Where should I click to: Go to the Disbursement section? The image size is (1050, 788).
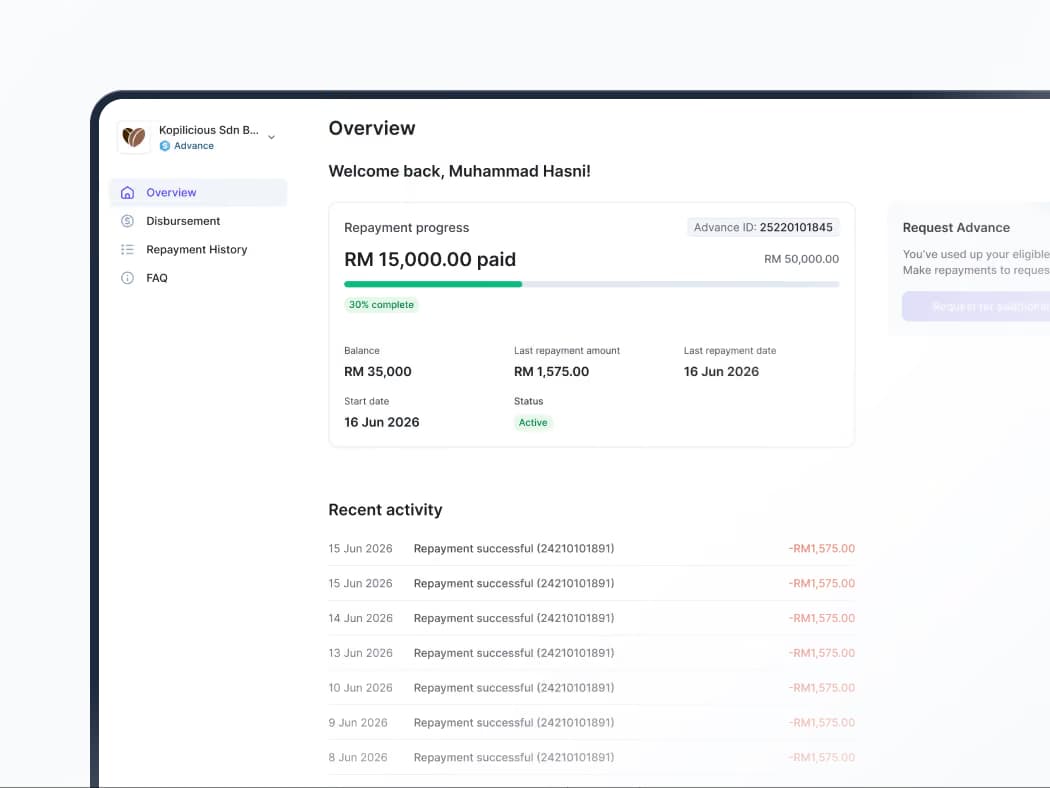198,221
